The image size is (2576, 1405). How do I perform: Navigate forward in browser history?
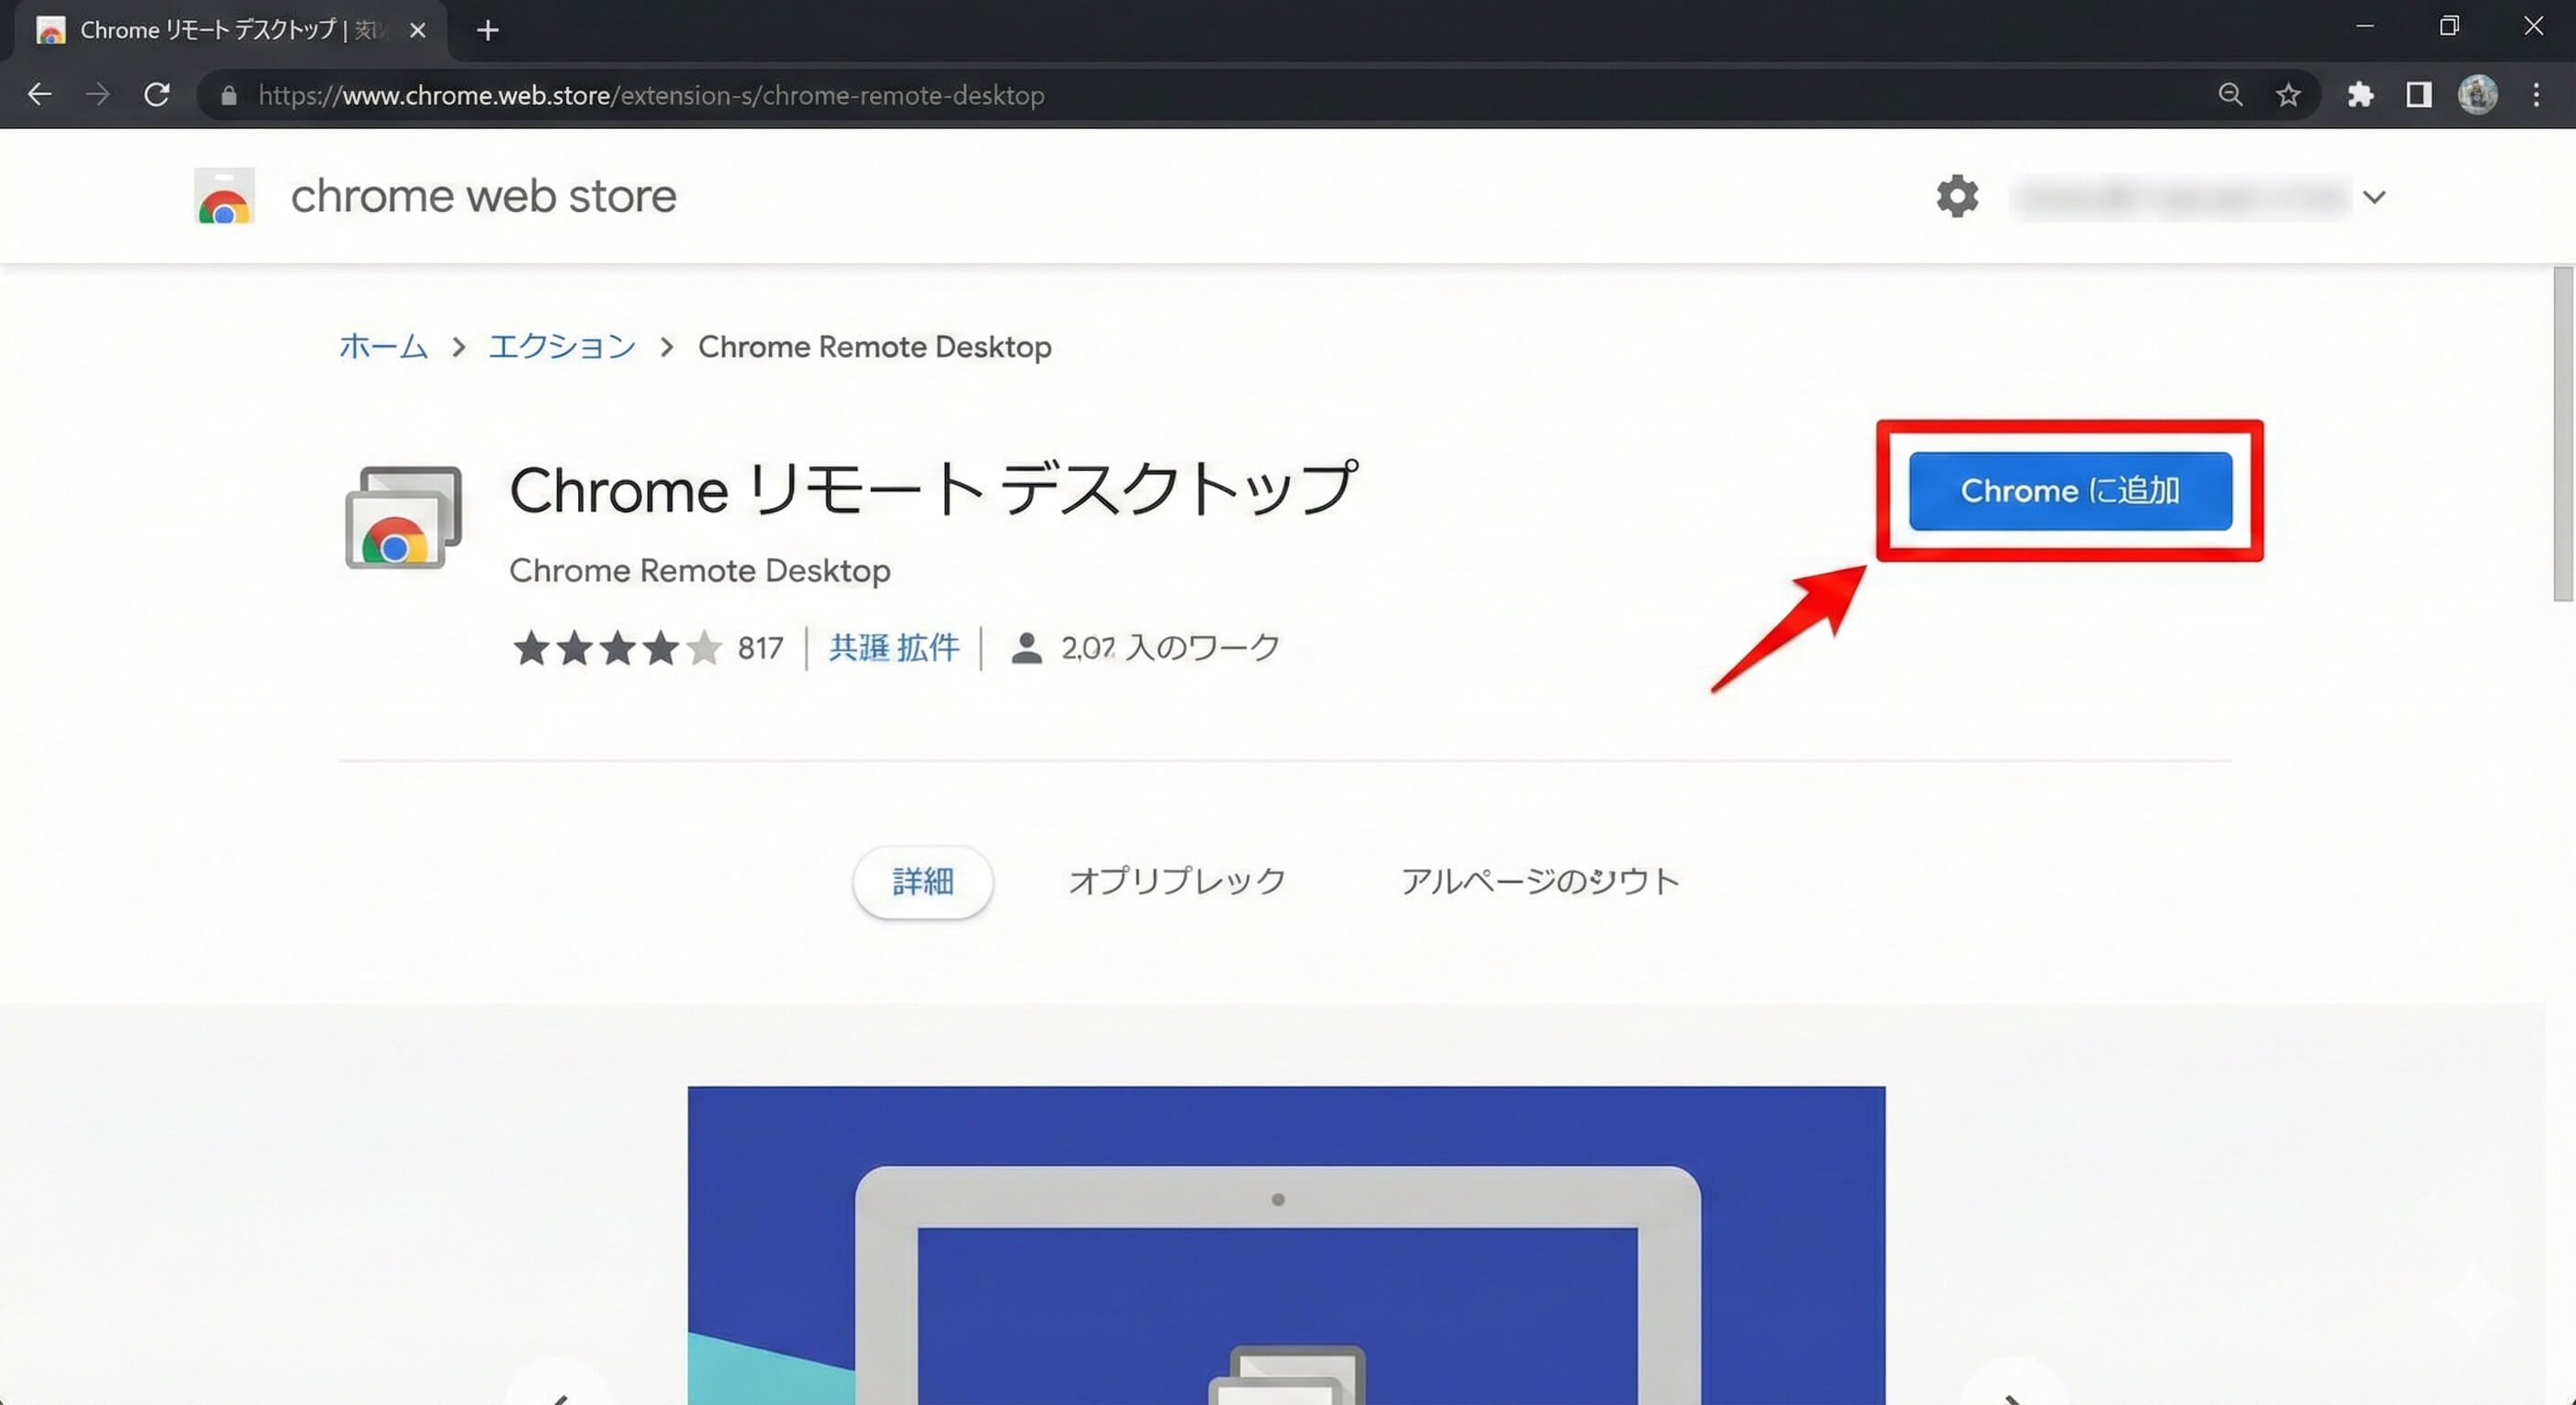(x=98, y=94)
